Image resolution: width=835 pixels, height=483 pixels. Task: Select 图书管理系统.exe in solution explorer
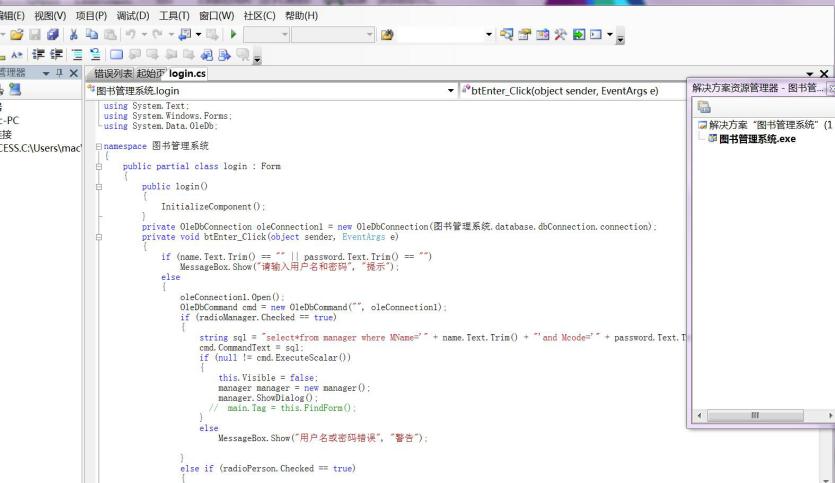click(758, 139)
